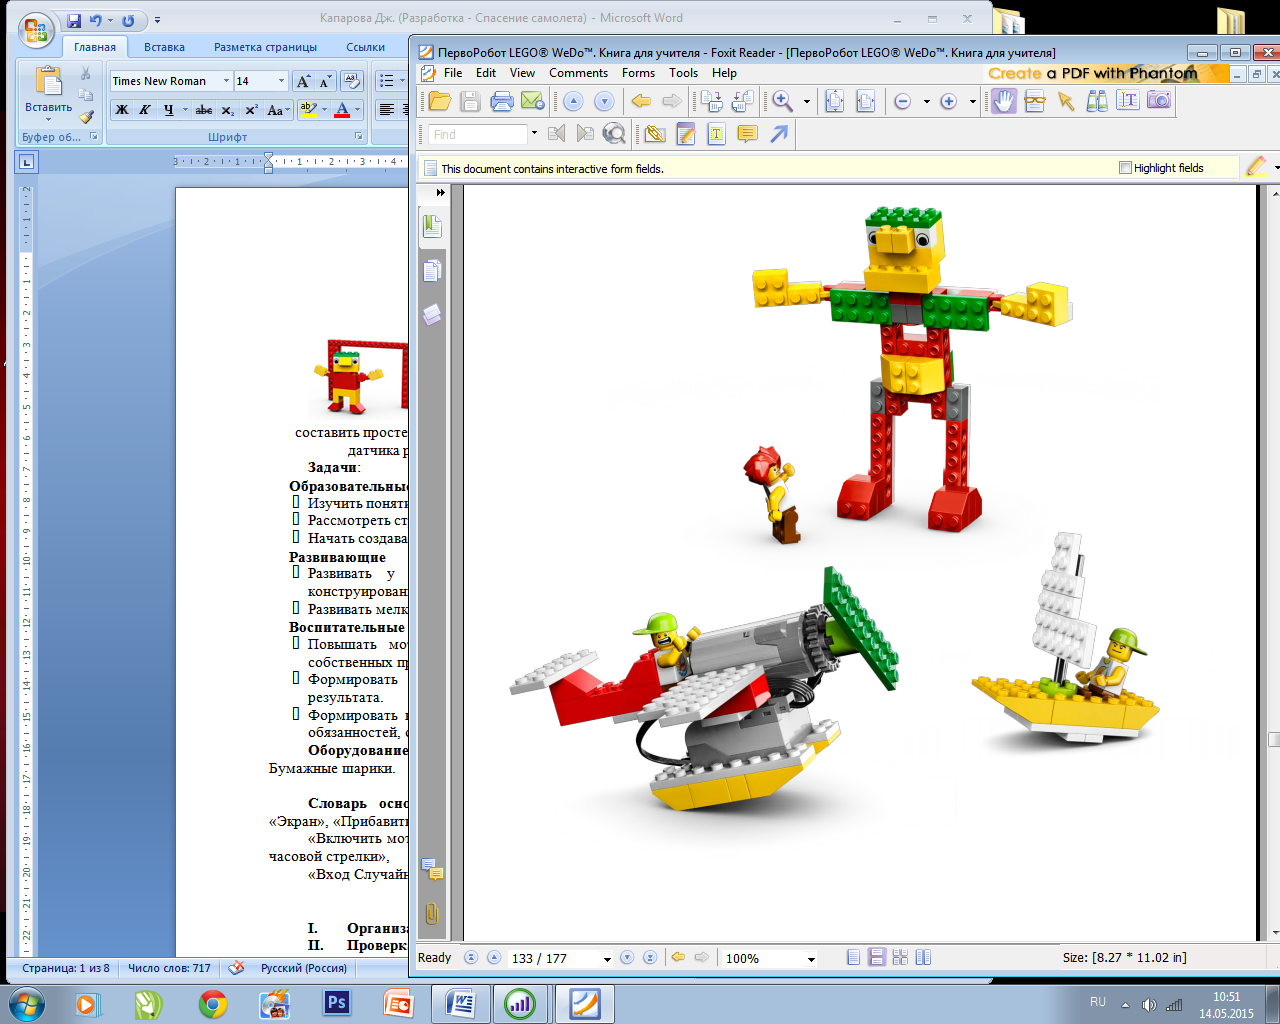
Task: Click the Вставить paste button
Action: point(48,90)
